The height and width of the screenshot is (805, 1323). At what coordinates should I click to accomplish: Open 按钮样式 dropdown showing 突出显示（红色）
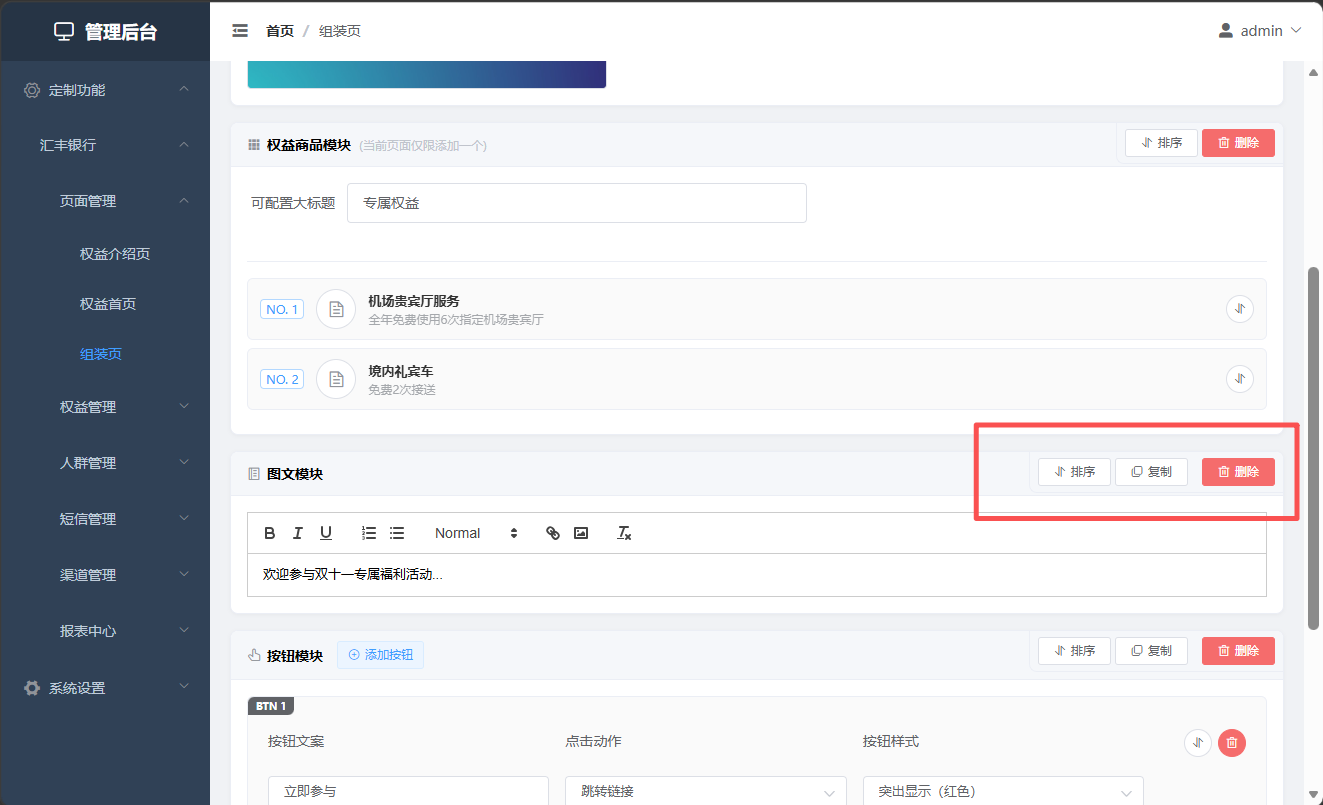pyautogui.click(x=1003, y=791)
